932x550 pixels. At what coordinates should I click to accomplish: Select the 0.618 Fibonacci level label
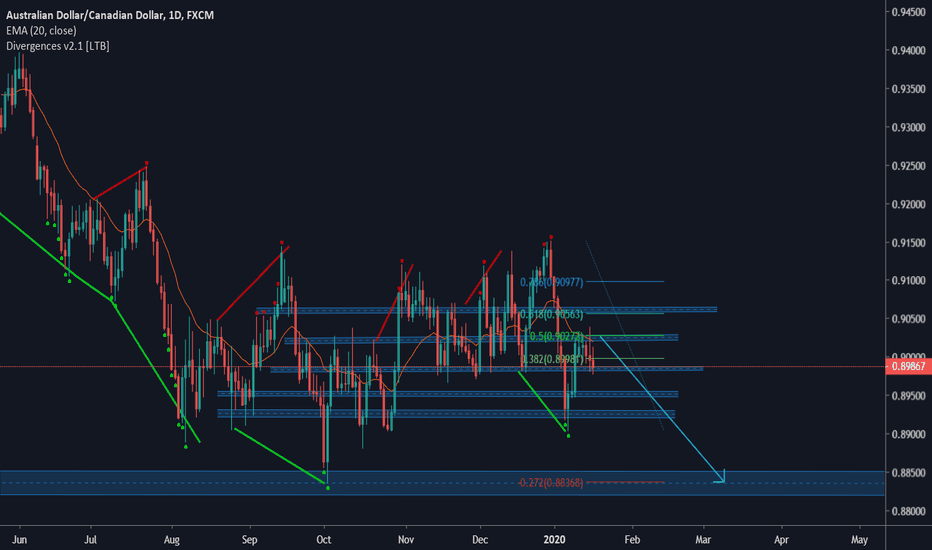(551, 314)
